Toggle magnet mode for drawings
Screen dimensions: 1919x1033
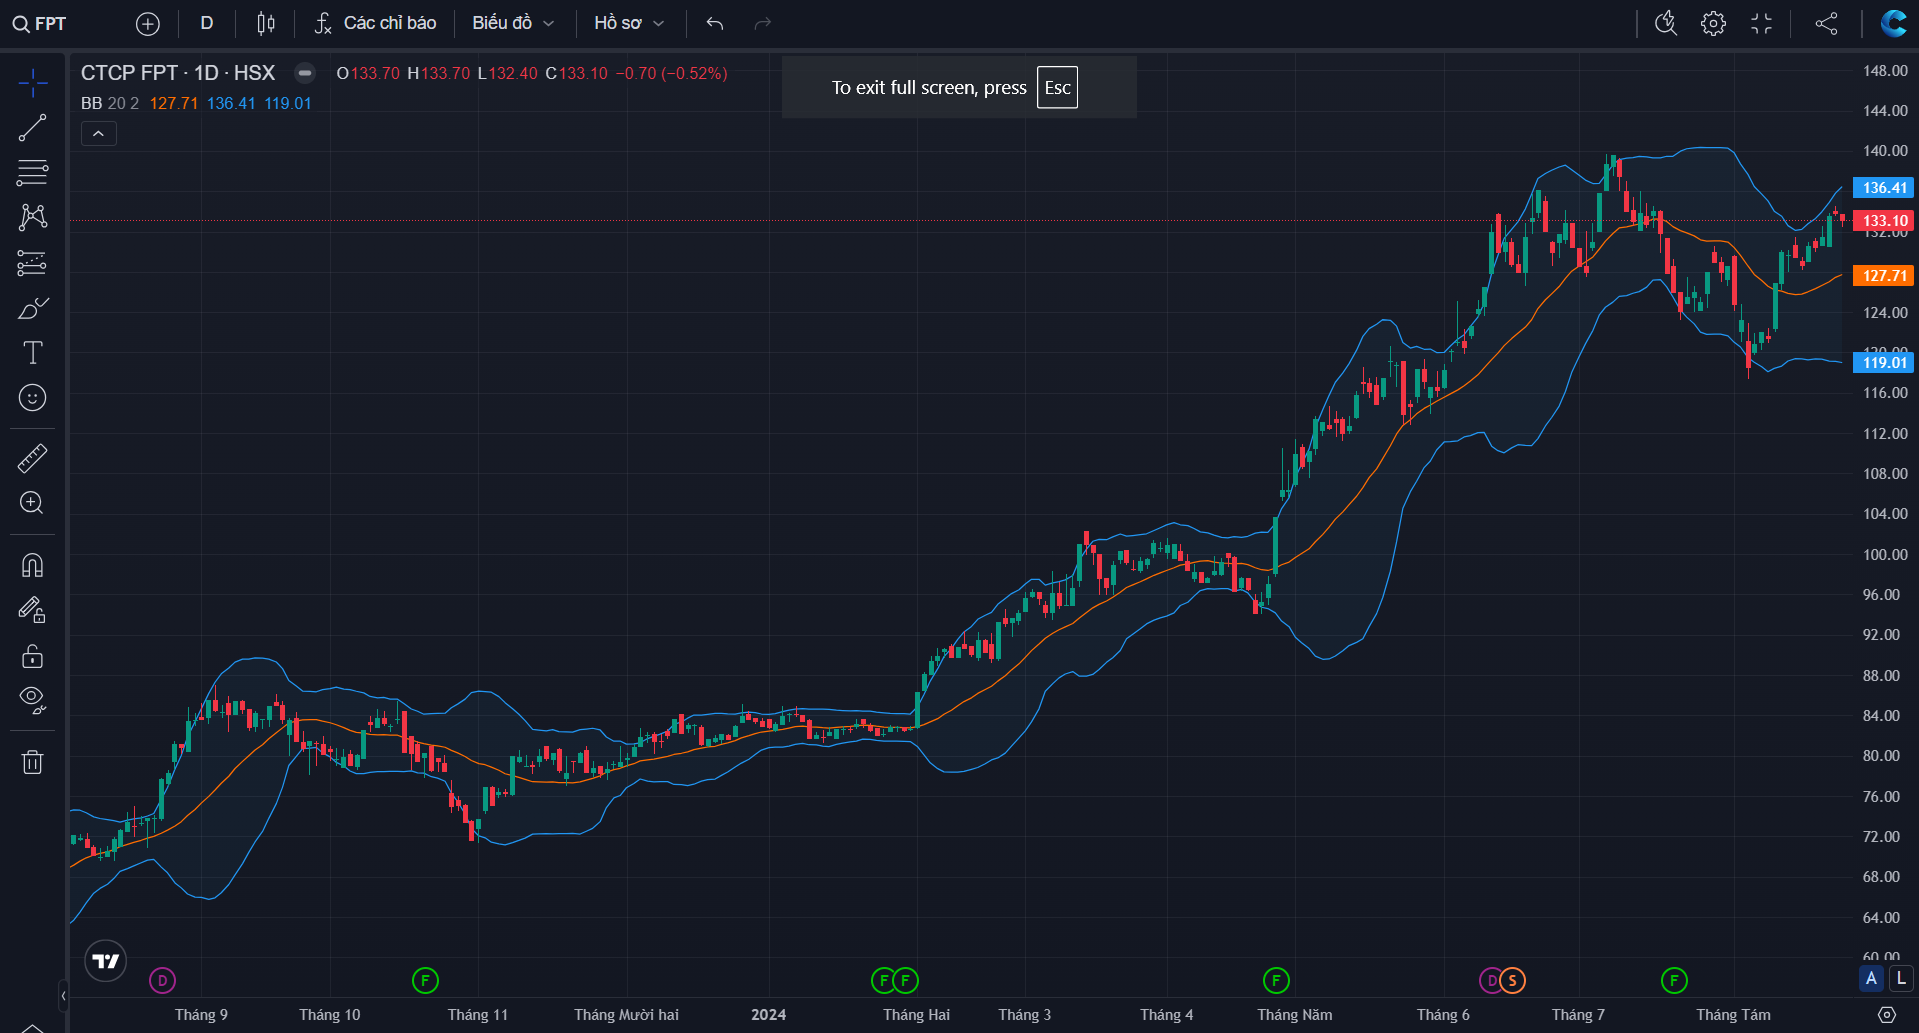[x=32, y=565]
